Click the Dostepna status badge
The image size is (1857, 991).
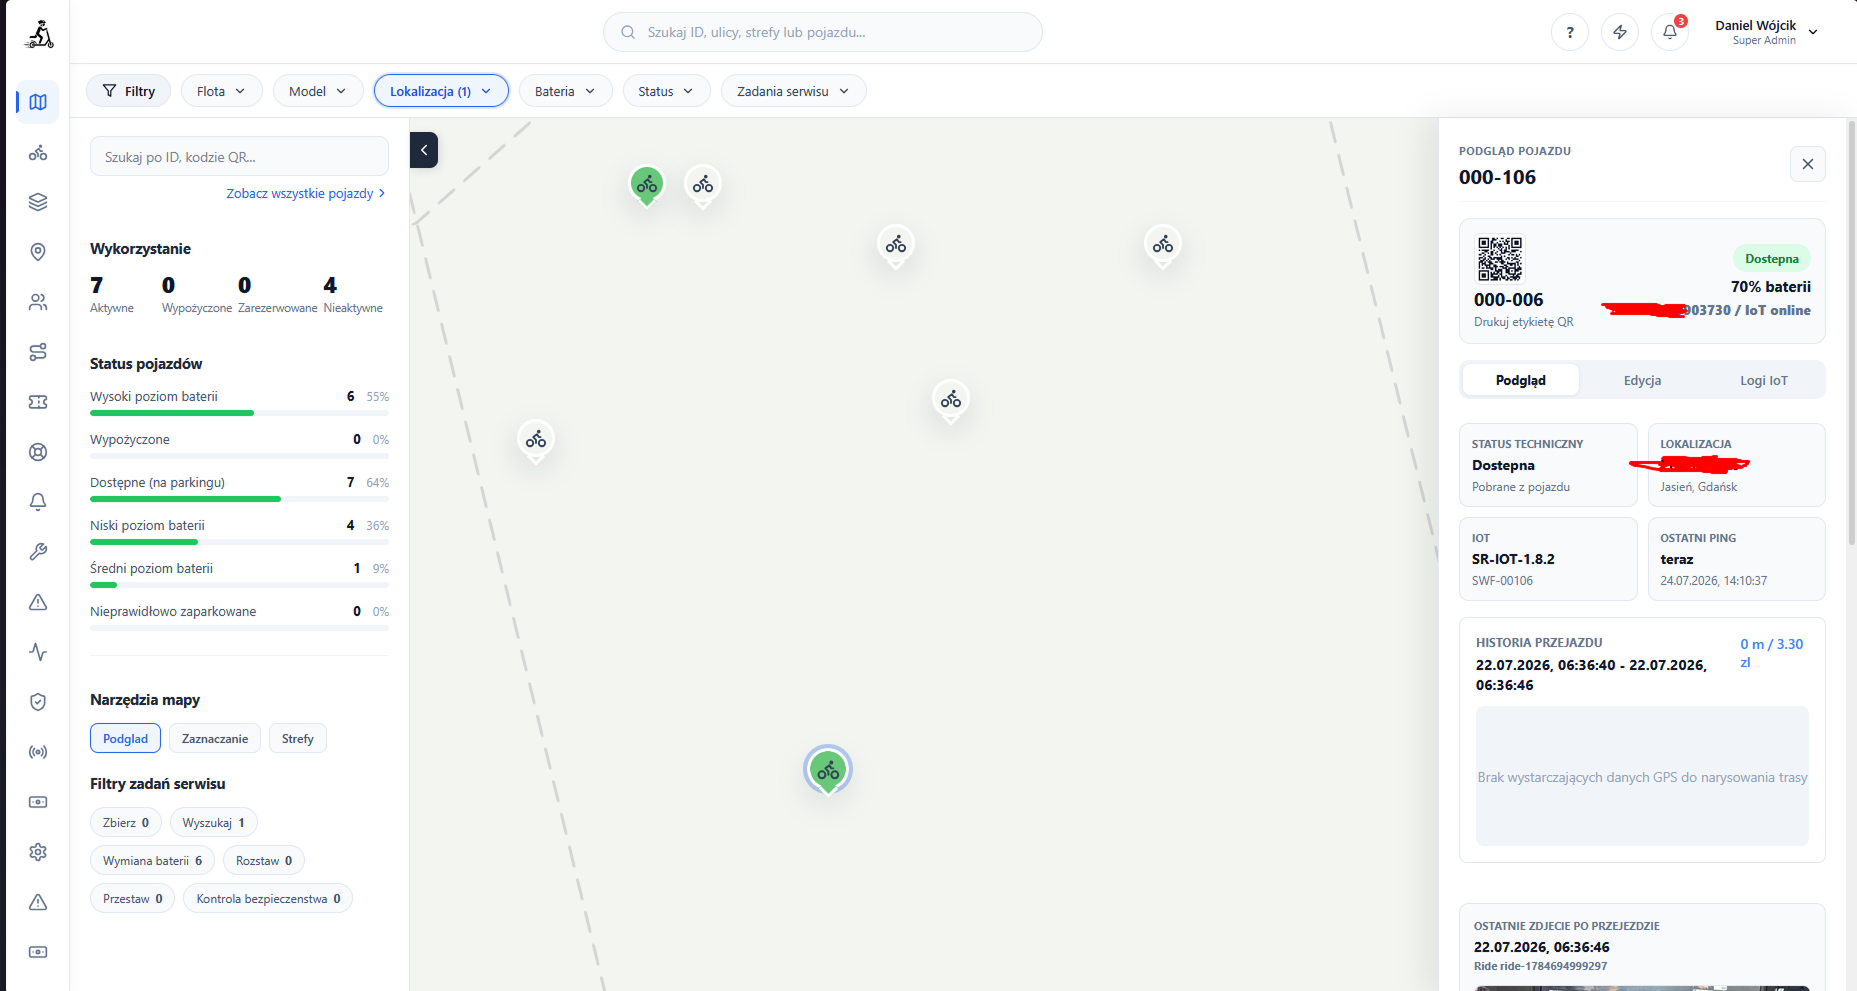point(1771,259)
